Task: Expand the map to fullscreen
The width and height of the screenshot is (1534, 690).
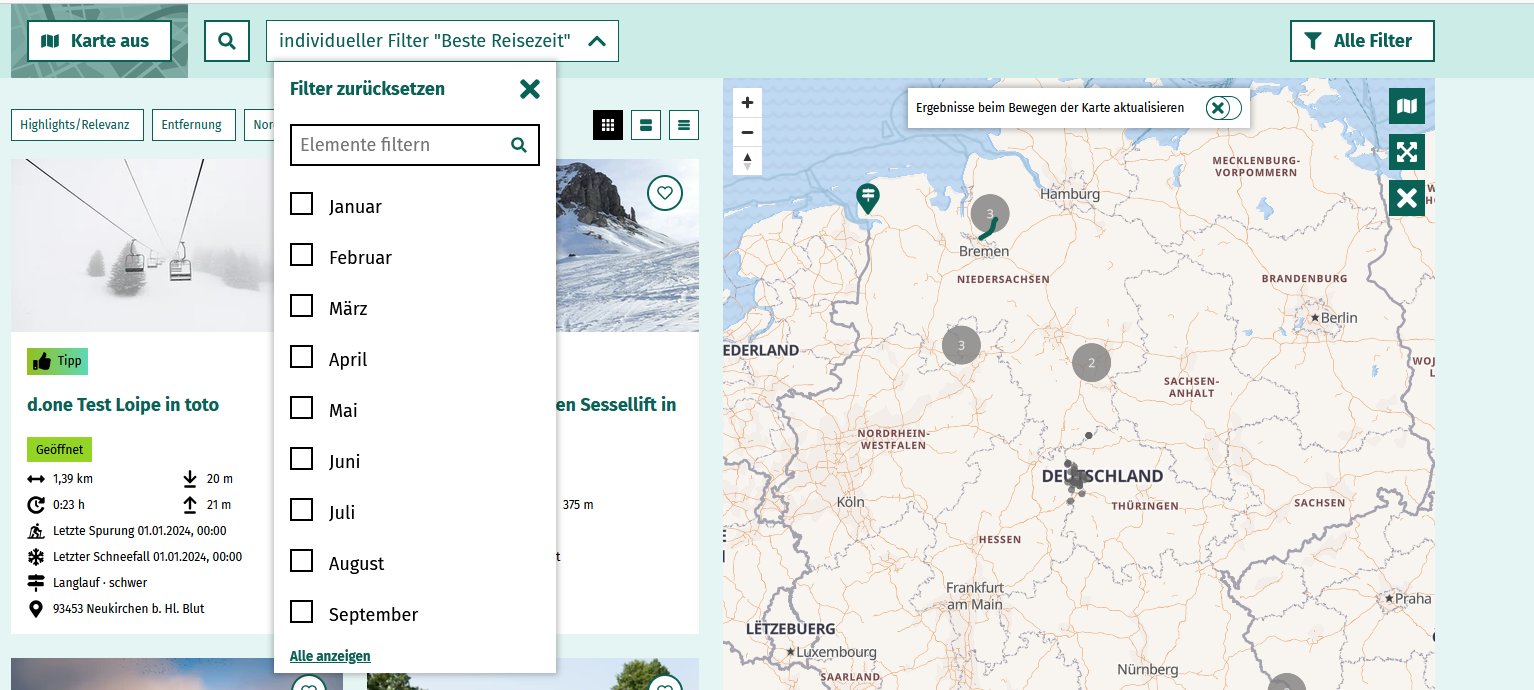Action: 1407,152
